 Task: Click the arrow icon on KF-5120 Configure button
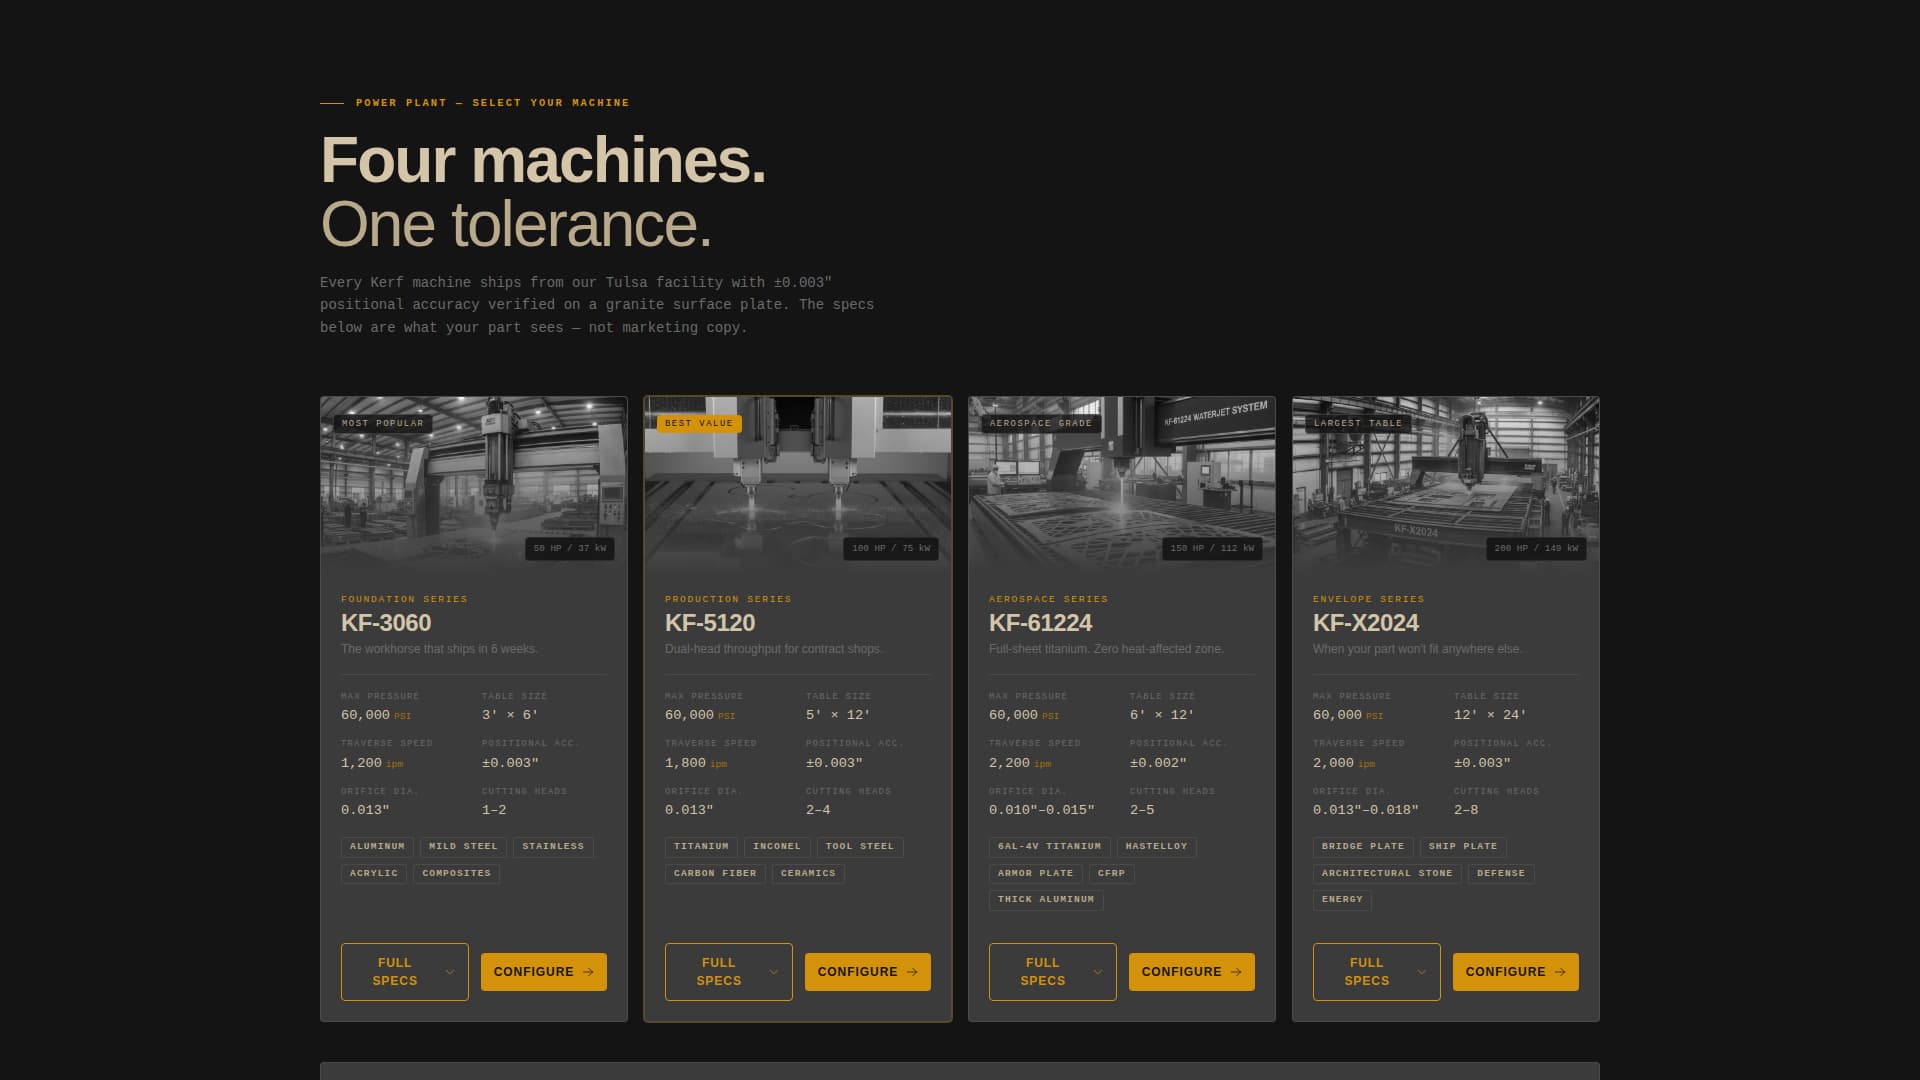912,971
